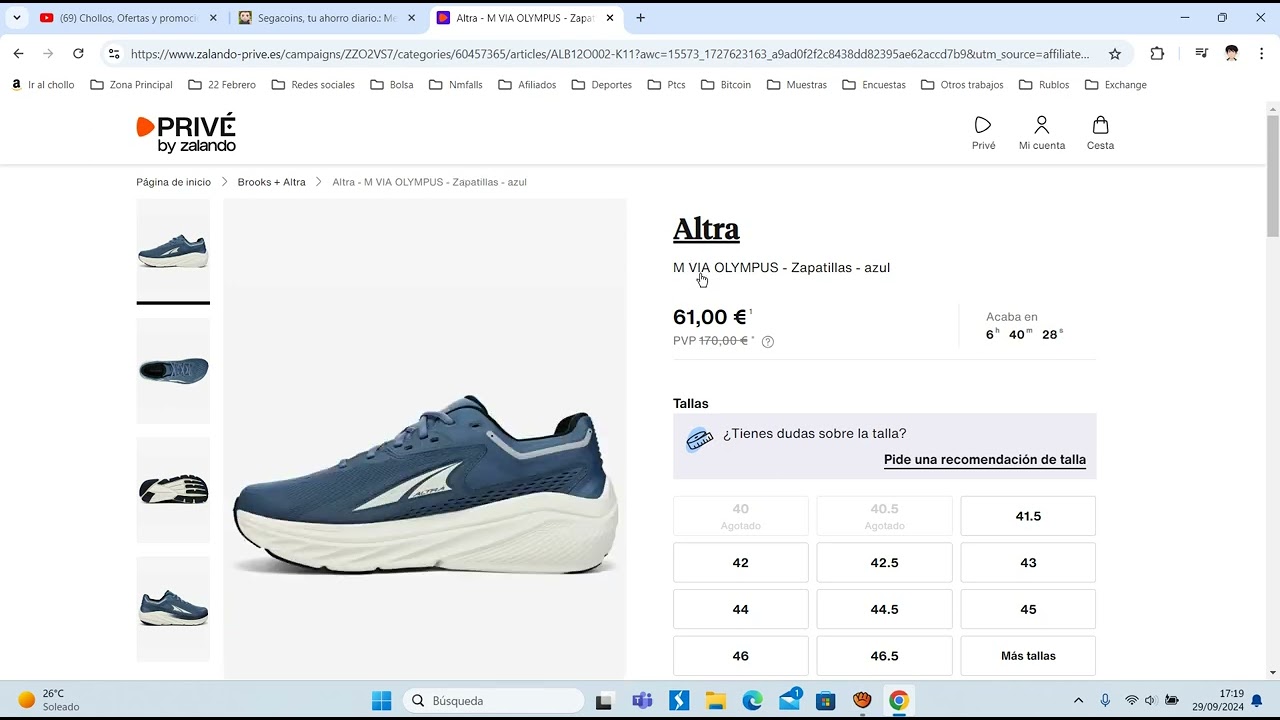Close the YouTube Chollos tab

(213, 18)
